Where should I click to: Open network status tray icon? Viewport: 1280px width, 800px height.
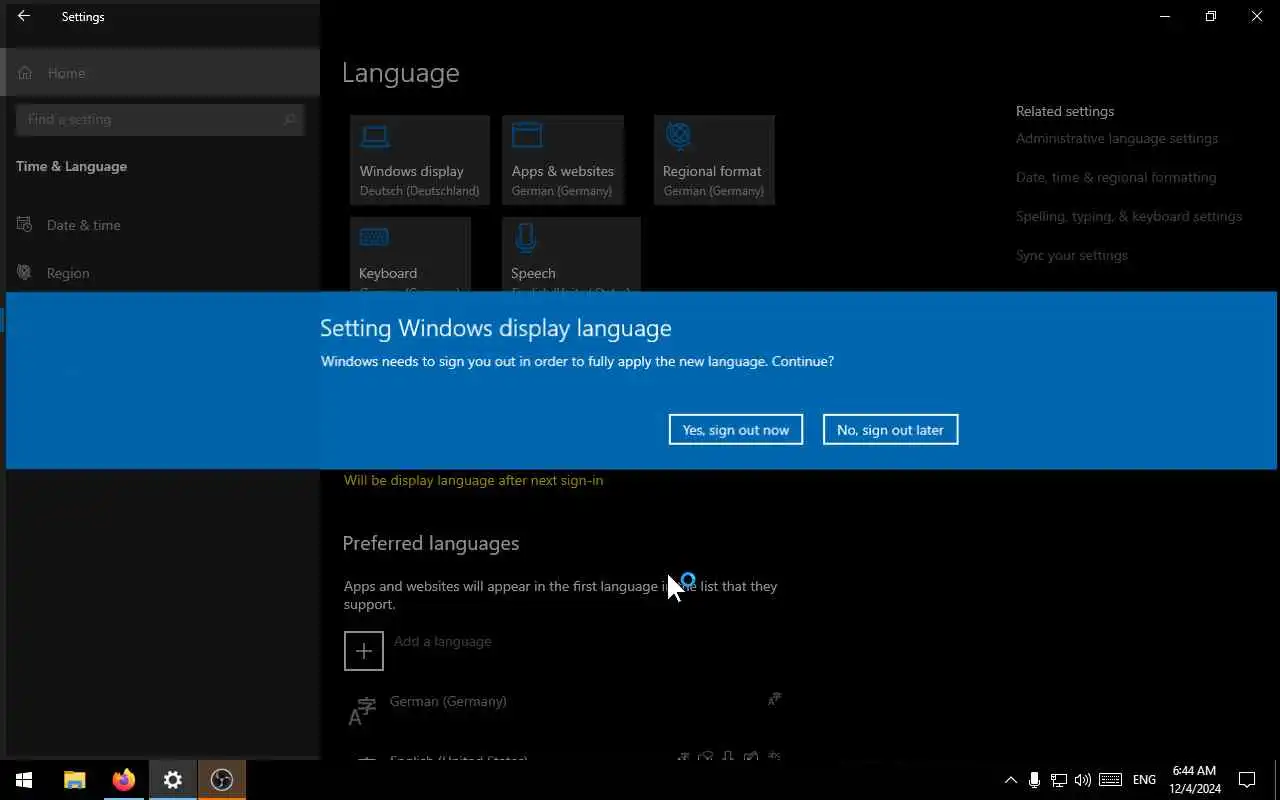[x=1058, y=780]
